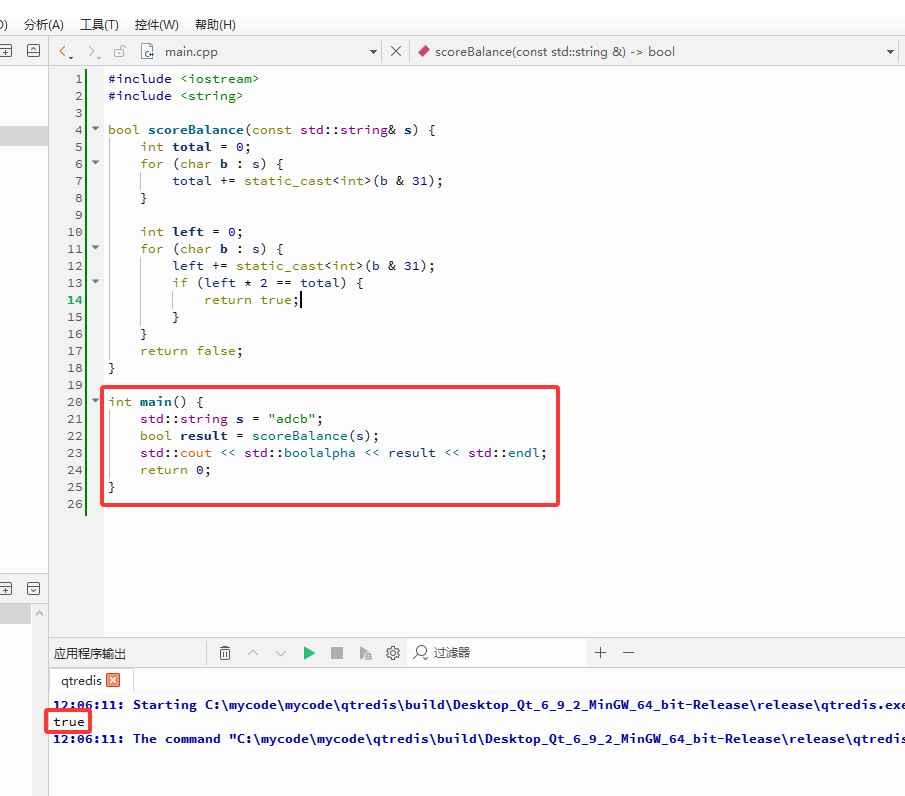Click the filter magnifier icon

[421, 653]
